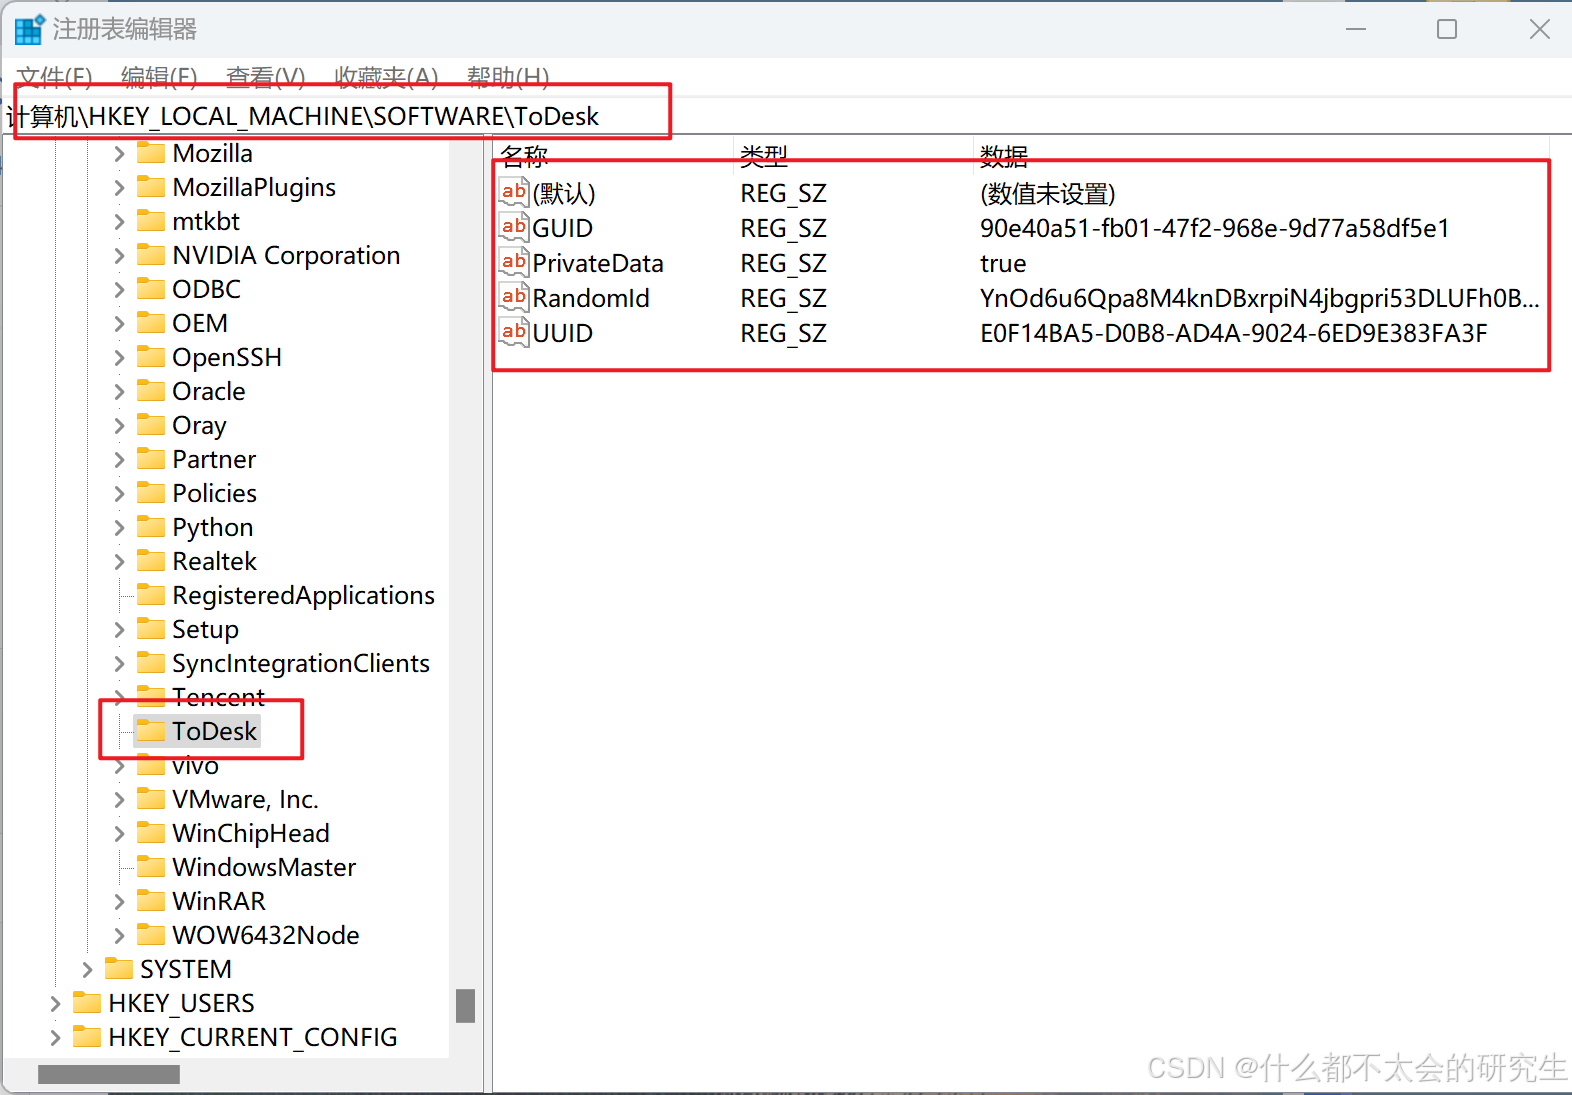
Task: Click REG_SZ type in RandomId row
Action: [x=783, y=298]
